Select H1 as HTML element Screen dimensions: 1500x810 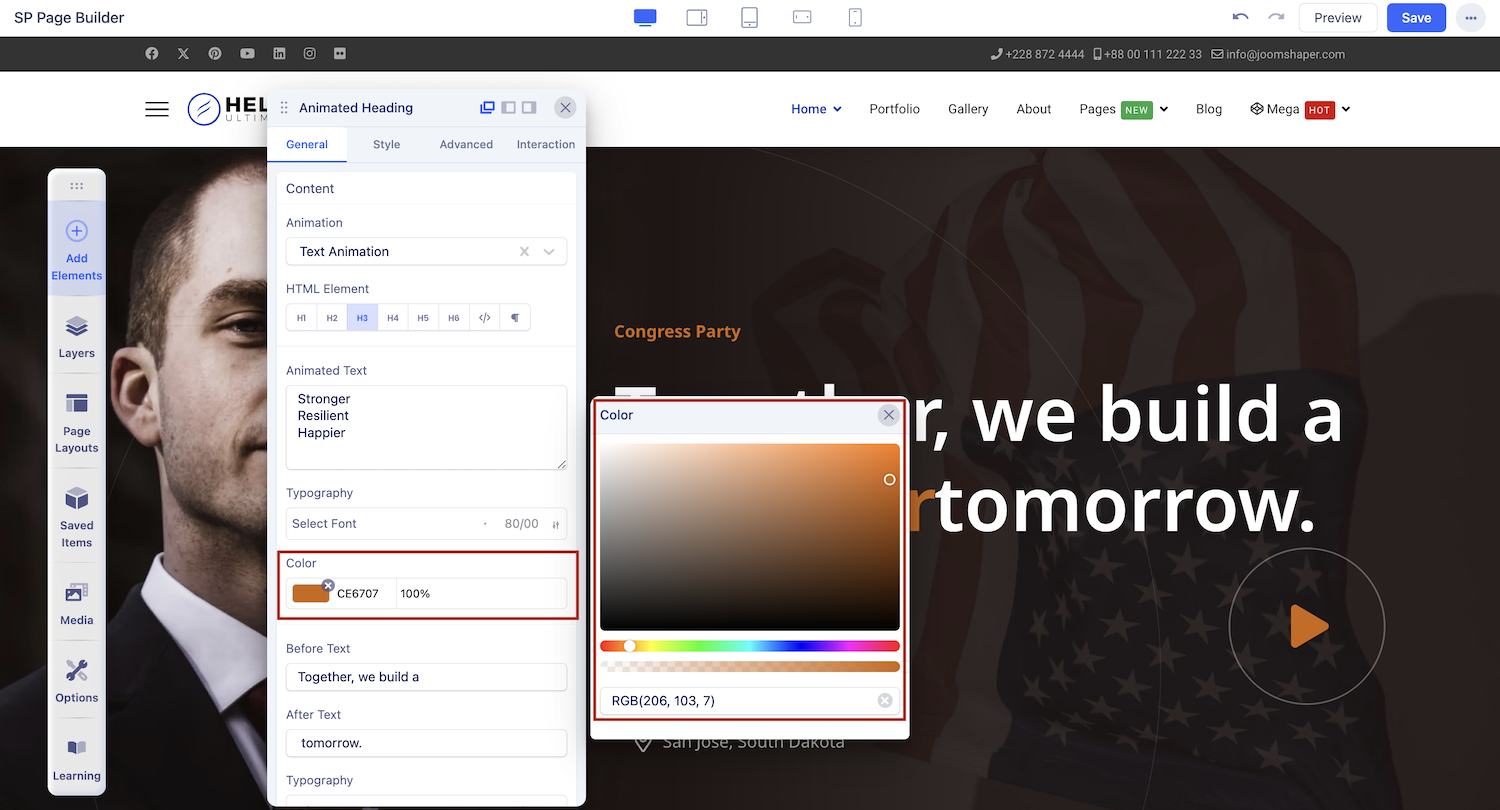coord(301,318)
